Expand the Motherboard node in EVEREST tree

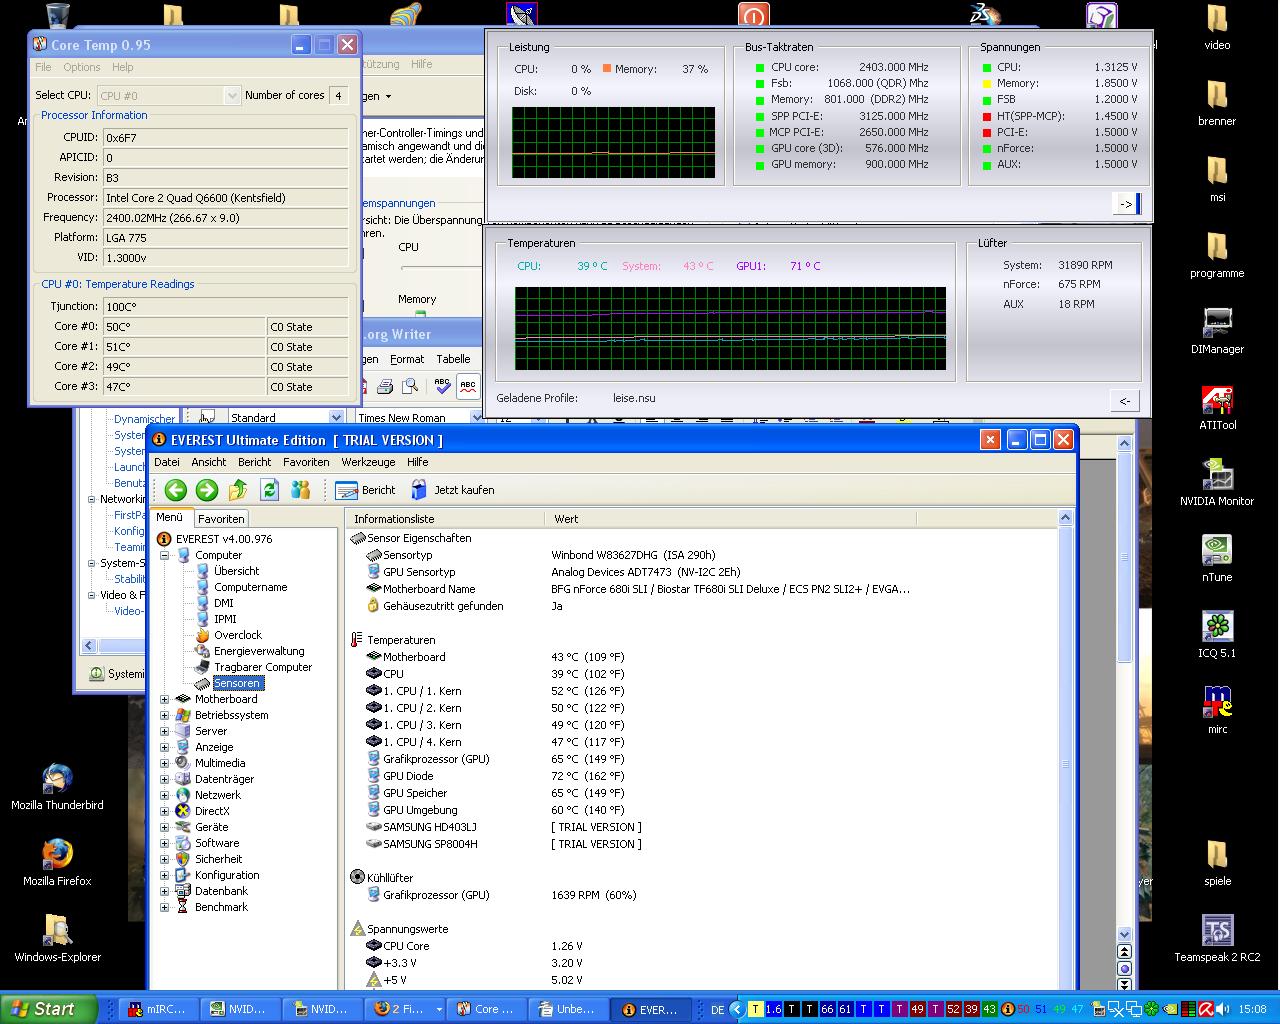[x=165, y=699]
